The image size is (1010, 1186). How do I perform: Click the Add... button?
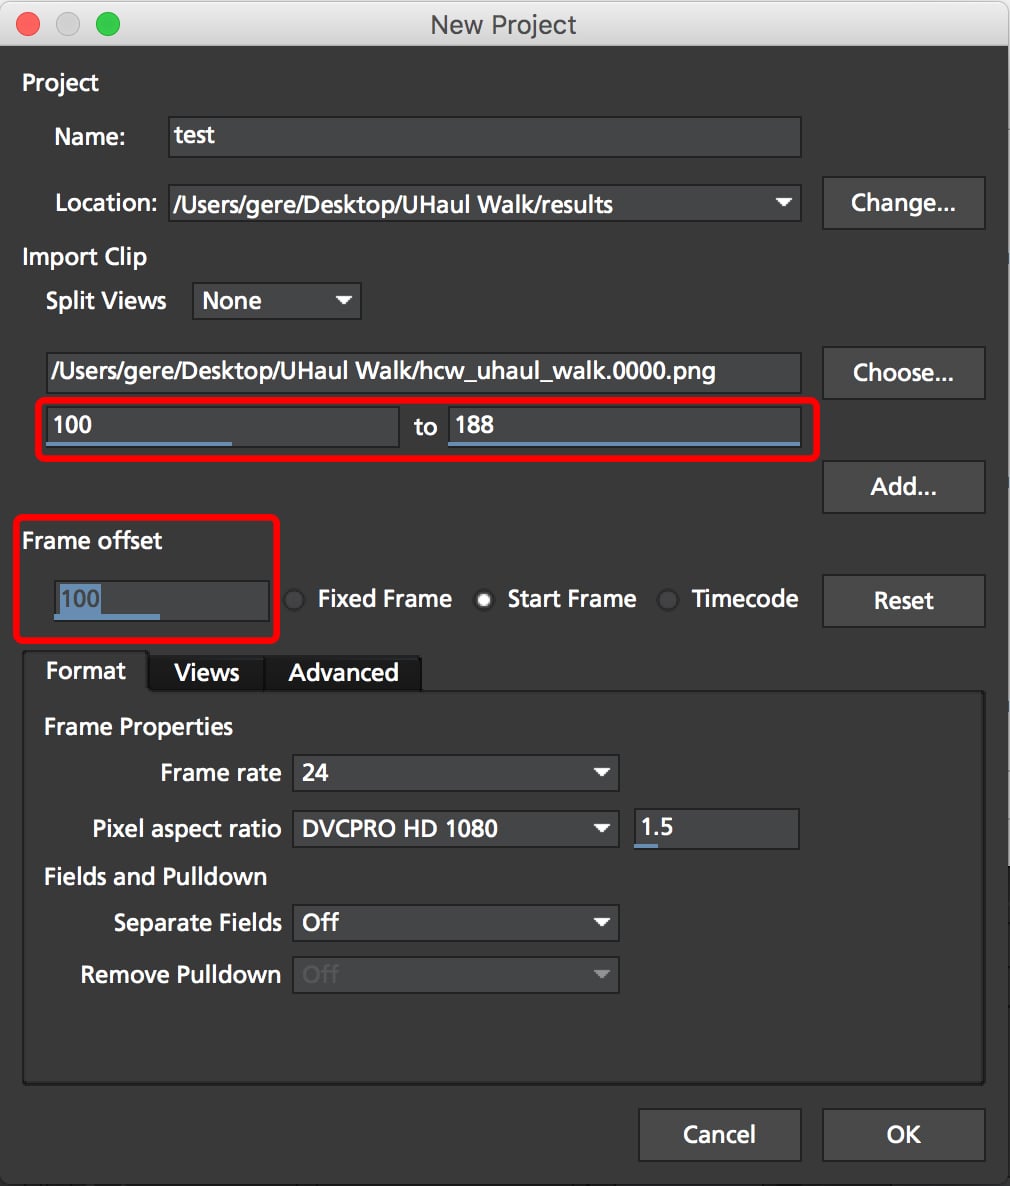point(903,487)
